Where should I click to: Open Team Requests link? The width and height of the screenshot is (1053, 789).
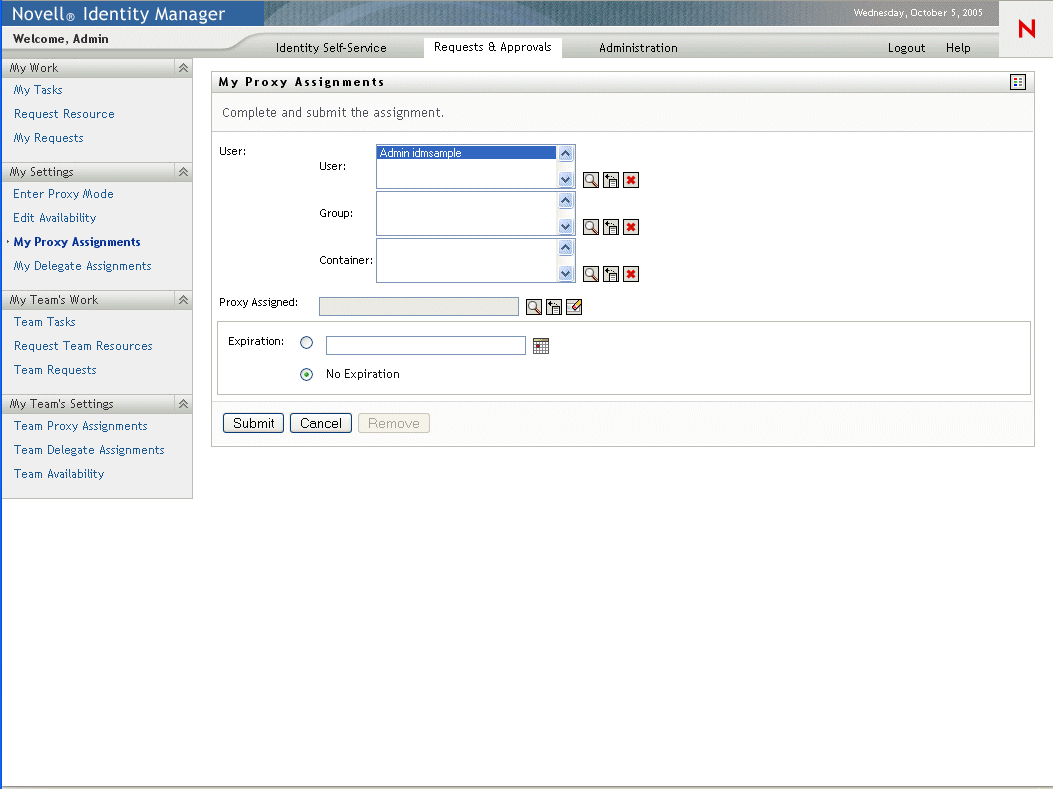point(55,370)
